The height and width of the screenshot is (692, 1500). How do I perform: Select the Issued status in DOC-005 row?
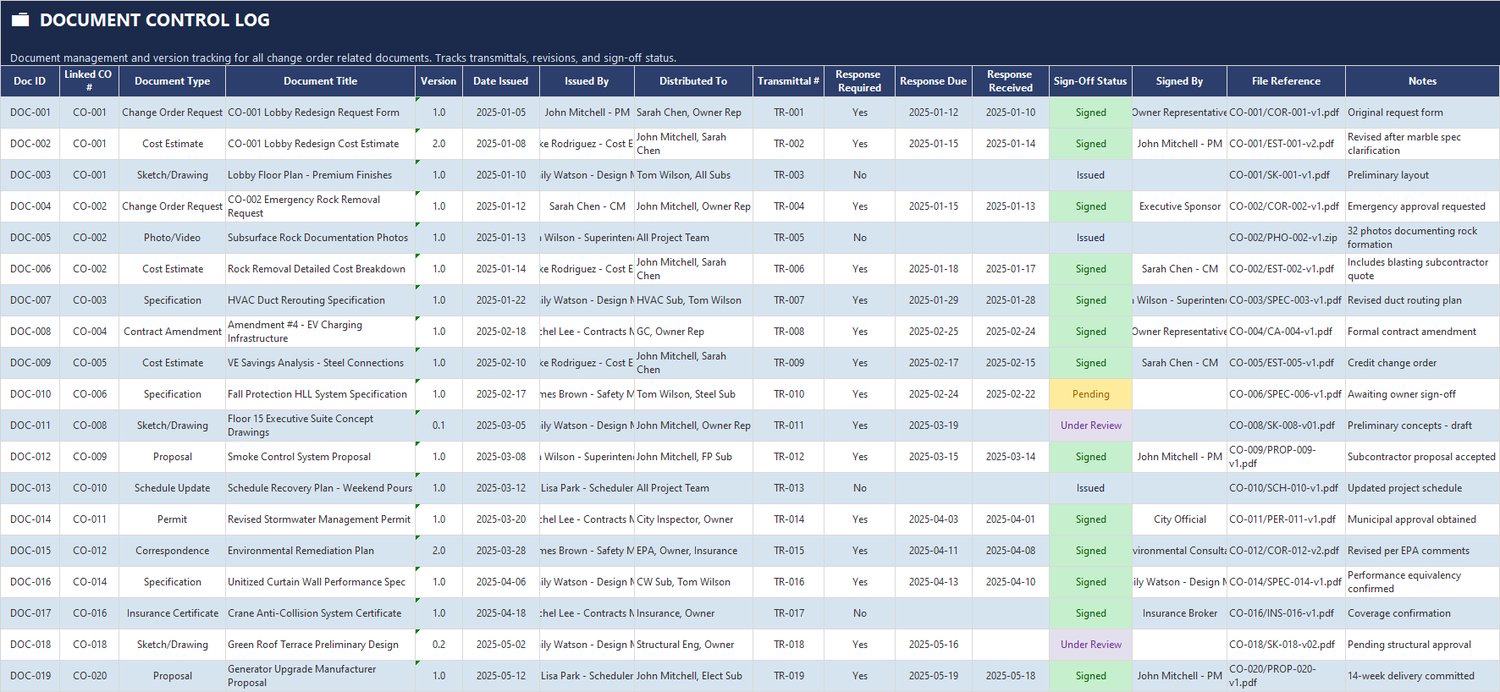point(1090,237)
